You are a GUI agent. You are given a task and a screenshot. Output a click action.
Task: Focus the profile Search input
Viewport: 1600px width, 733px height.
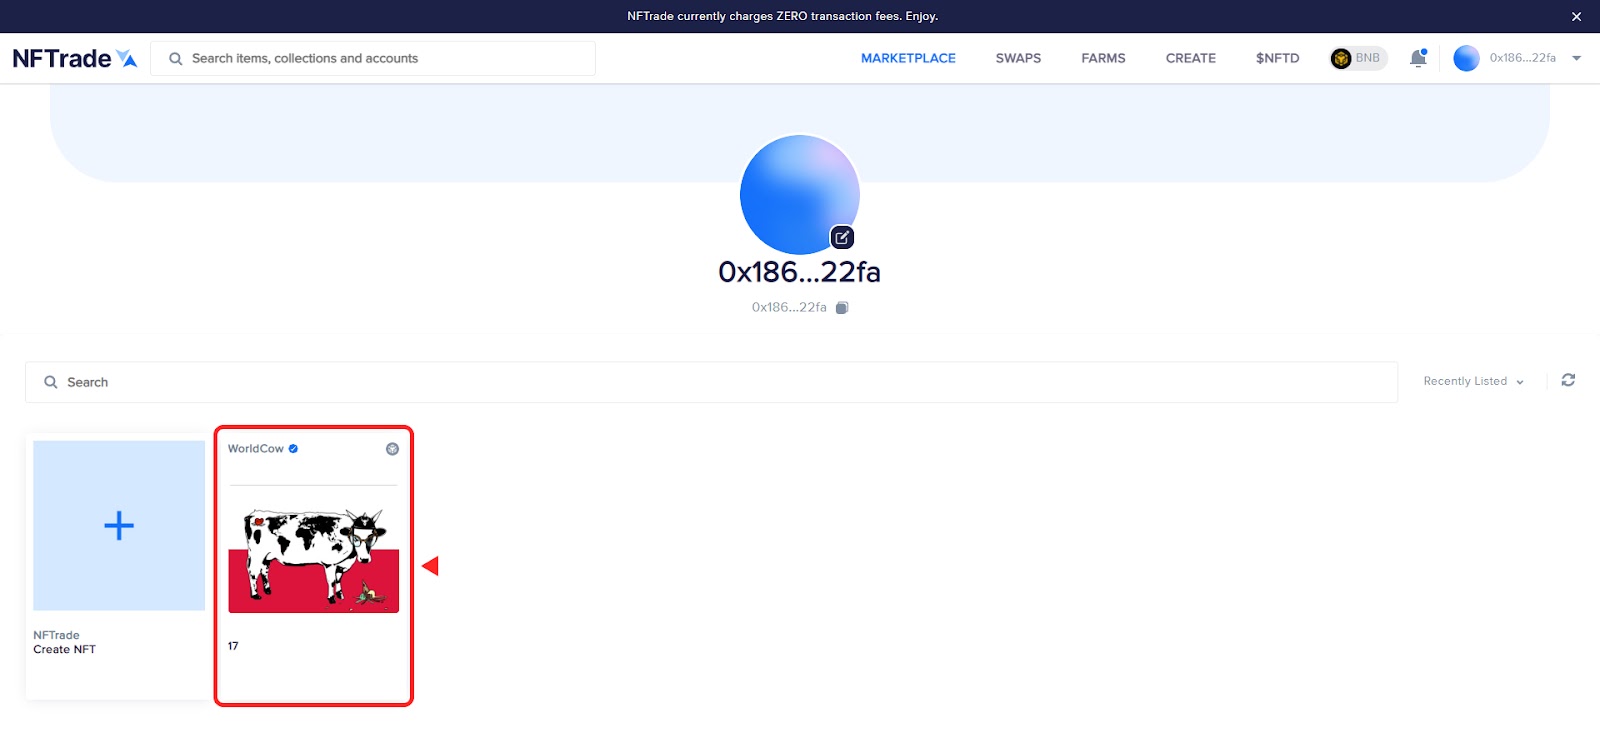[x=711, y=382]
